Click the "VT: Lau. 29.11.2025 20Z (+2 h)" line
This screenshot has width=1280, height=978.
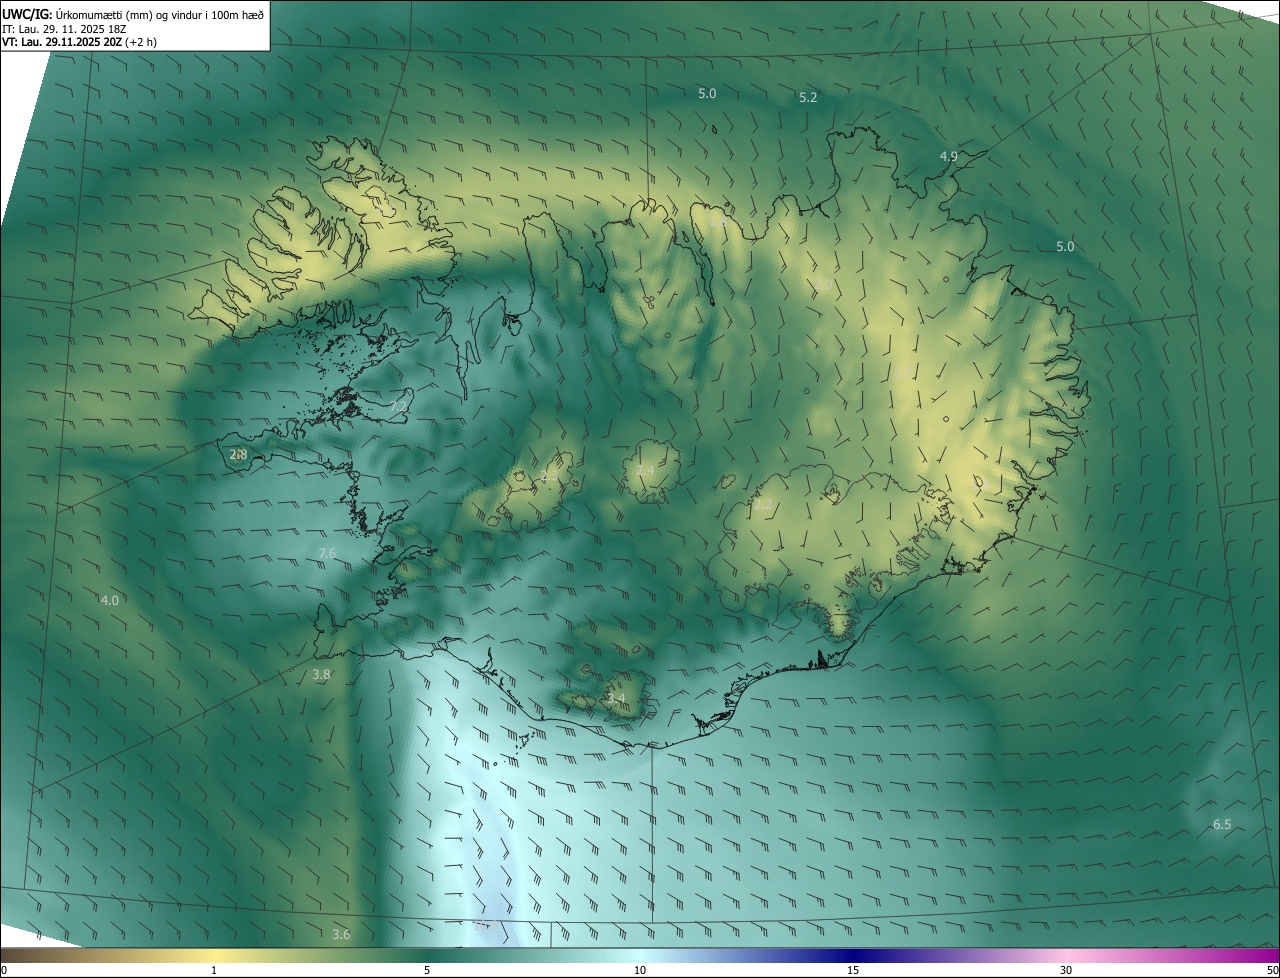79,42
